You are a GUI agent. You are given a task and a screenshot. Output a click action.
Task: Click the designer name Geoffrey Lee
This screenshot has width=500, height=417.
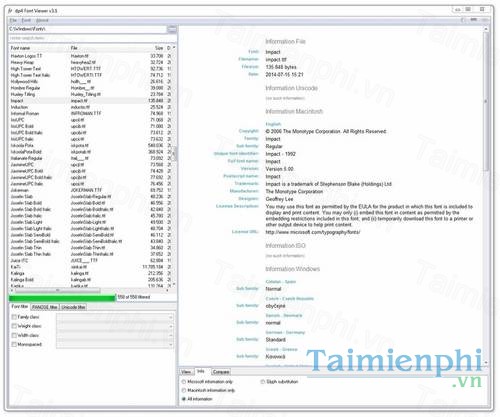279,199
